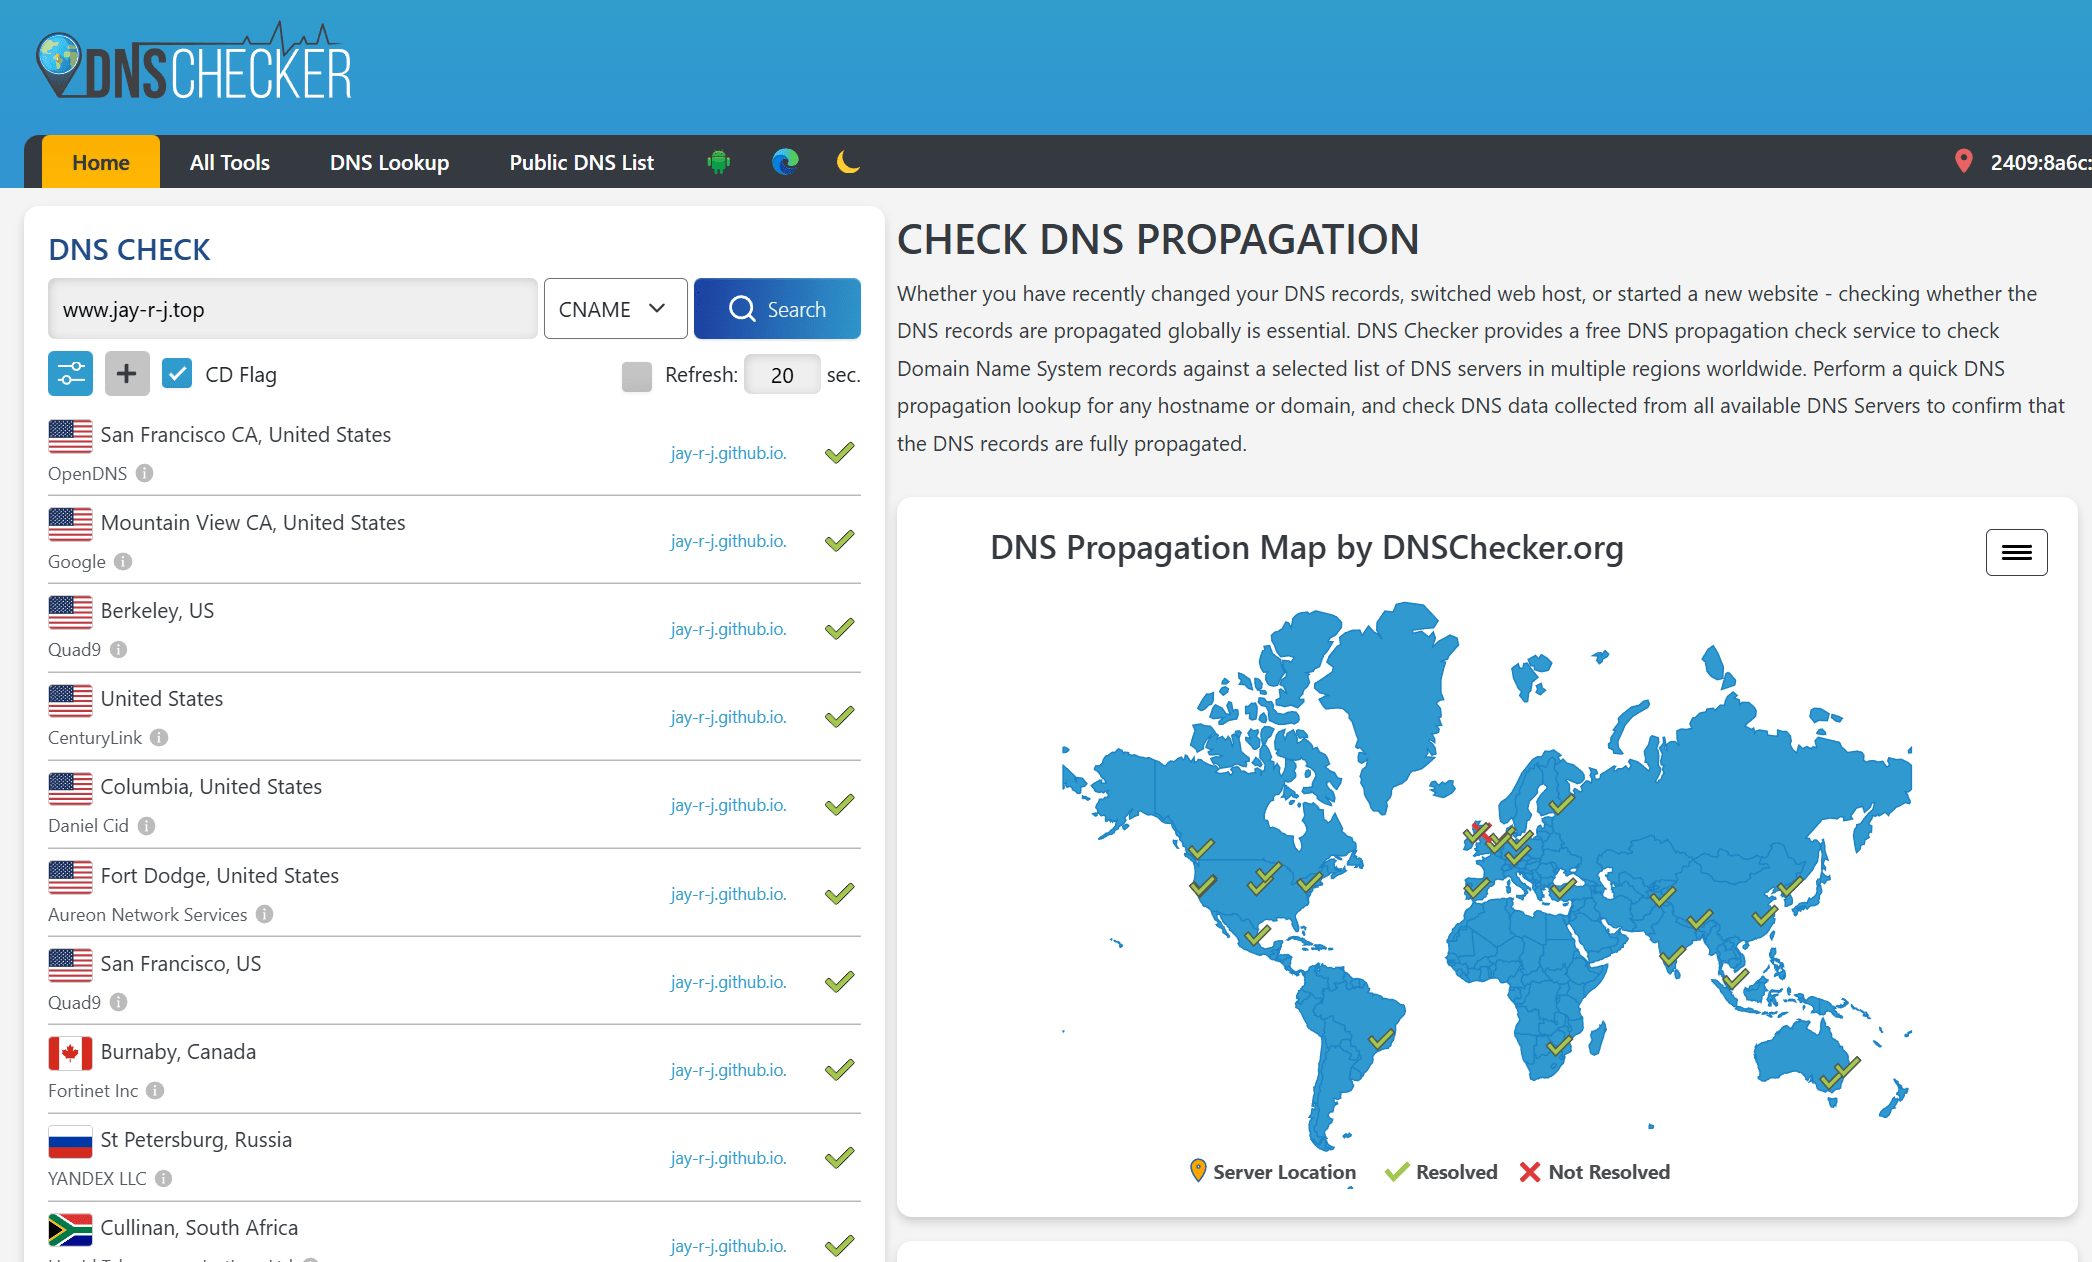
Task: Go to Public DNS List tab
Action: pyautogui.click(x=581, y=162)
